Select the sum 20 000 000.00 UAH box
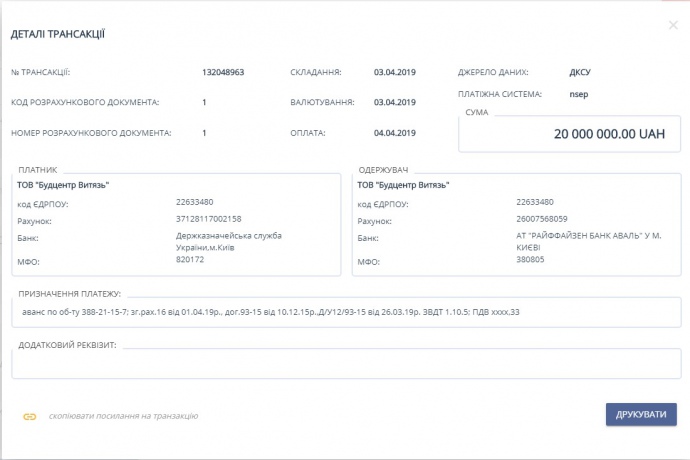Image resolution: width=690 pixels, height=460 pixels. coord(570,134)
